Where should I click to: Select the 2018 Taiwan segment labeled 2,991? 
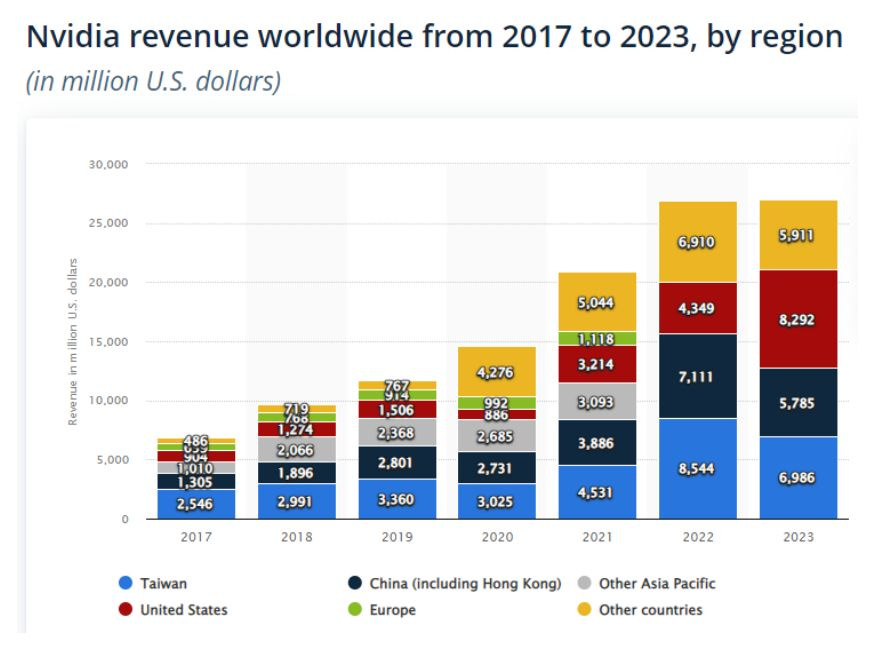pos(297,501)
